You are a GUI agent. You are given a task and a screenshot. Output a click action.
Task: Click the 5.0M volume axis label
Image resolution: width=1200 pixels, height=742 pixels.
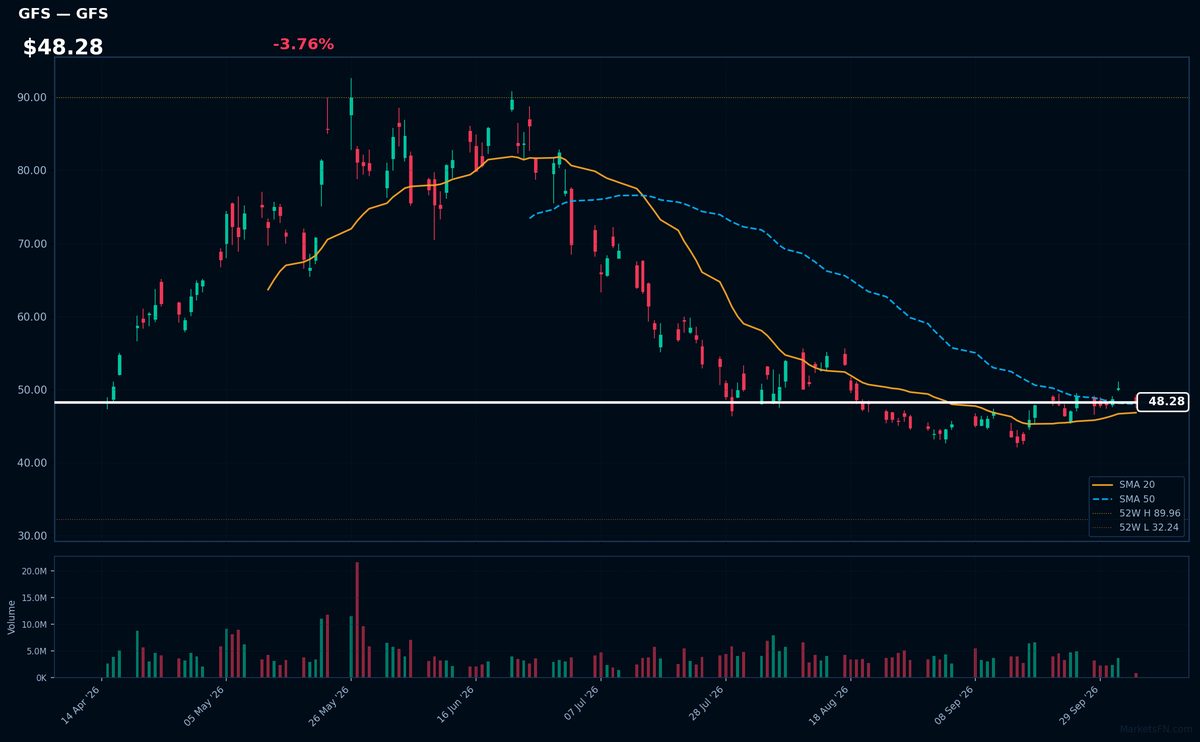point(36,651)
